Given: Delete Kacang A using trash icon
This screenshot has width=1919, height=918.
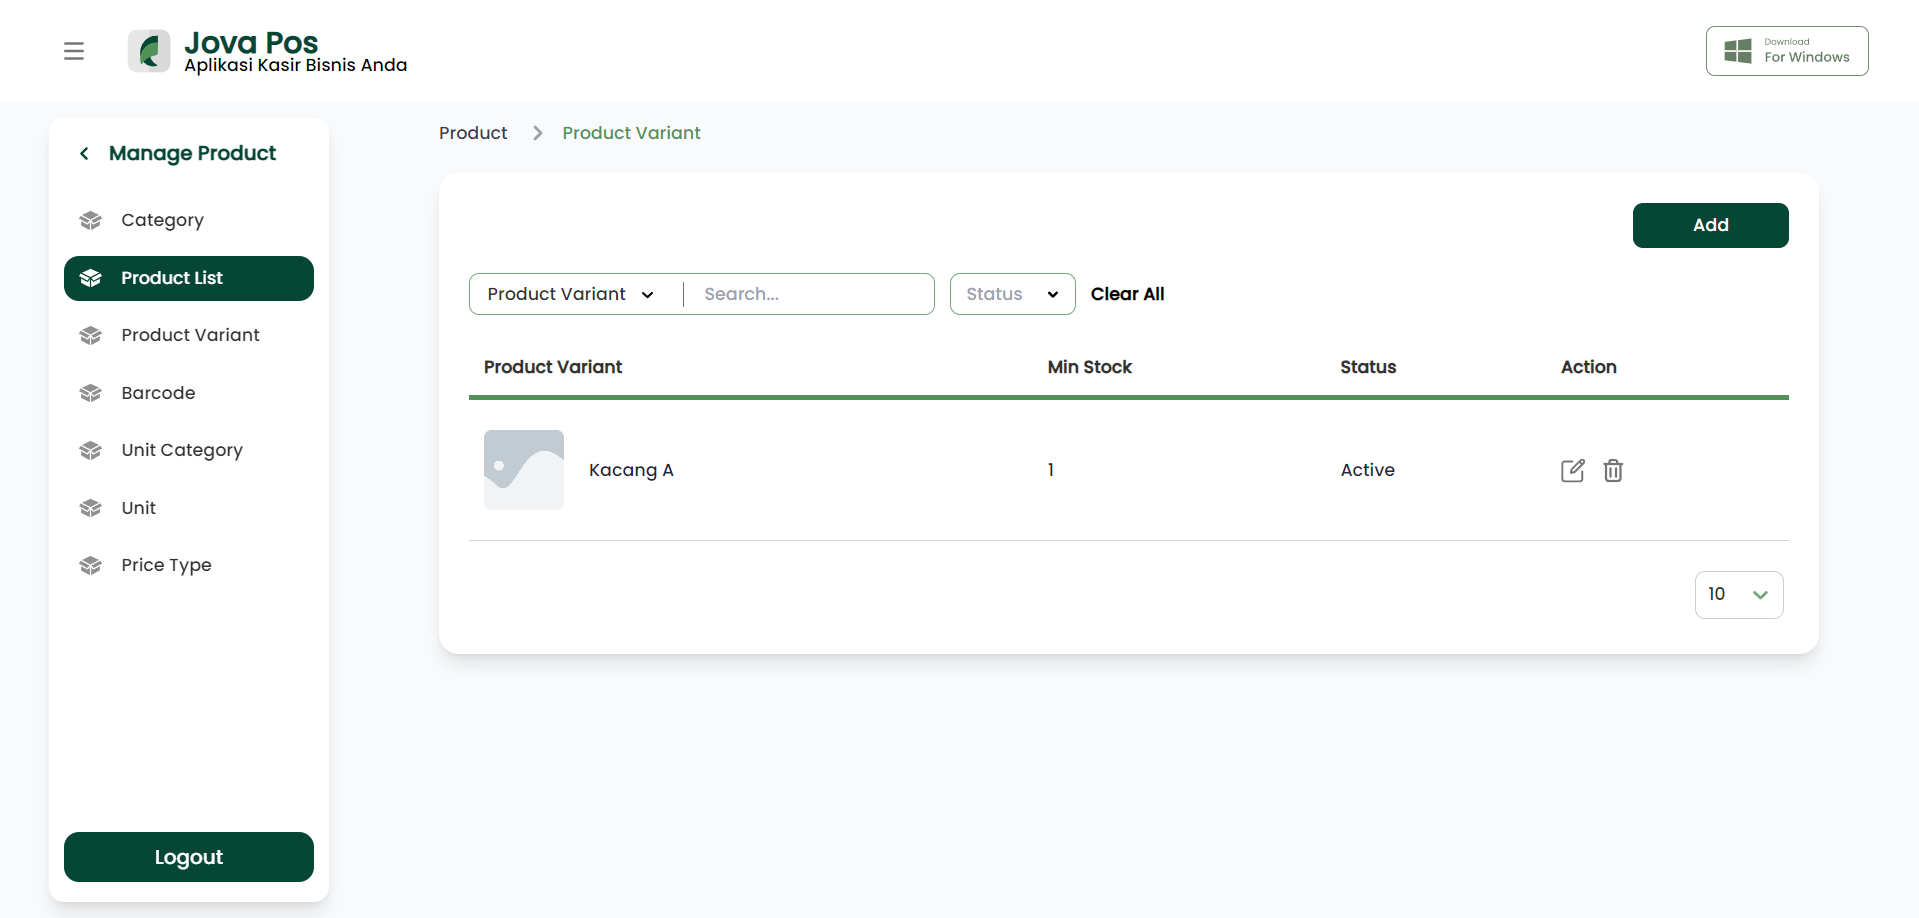Looking at the screenshot, I should tap(1613, 470).
